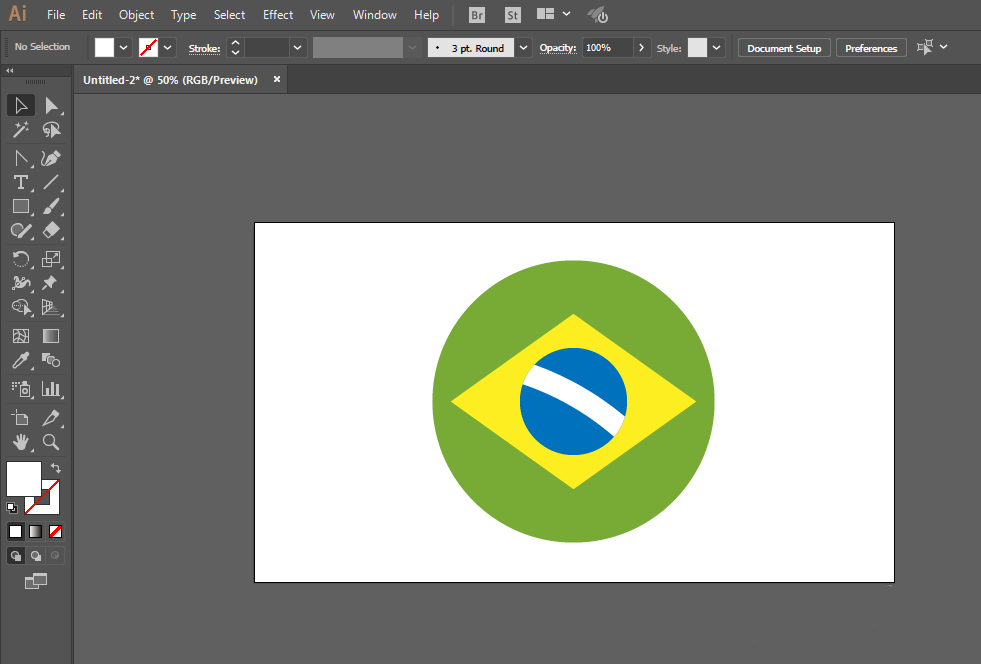Expand the toolbar with double arrows
This screenshot has height=664, width=981.
pyautogui.click(x=9, y=71)
